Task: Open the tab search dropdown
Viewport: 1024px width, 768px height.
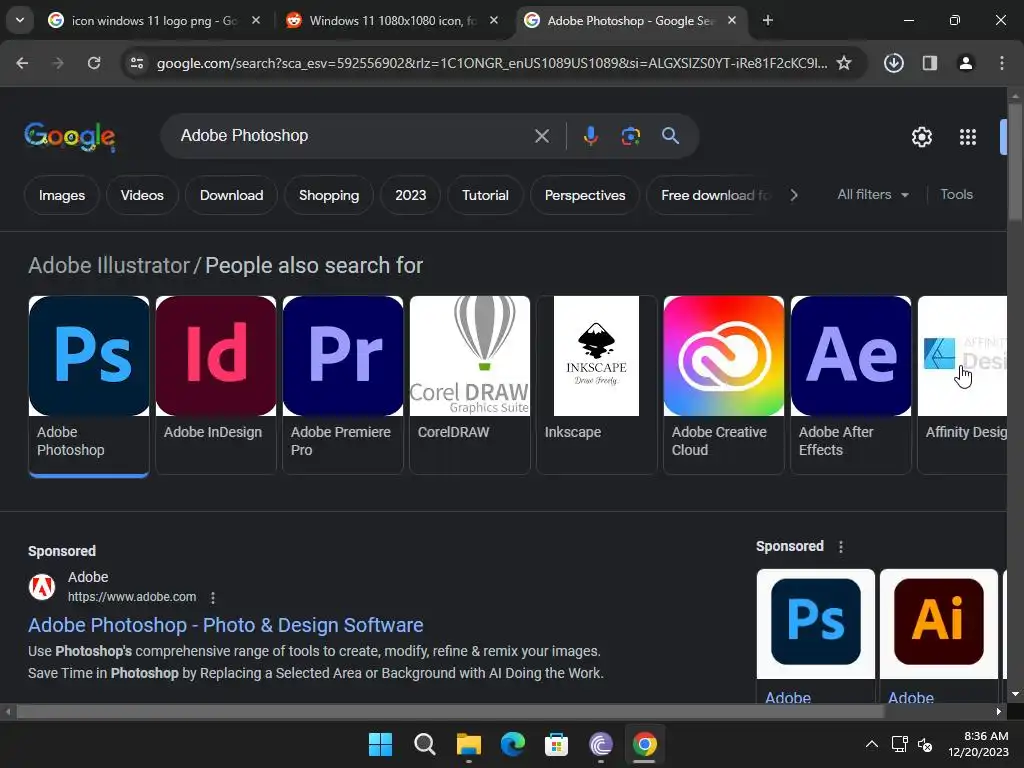Action: point(20,20)
